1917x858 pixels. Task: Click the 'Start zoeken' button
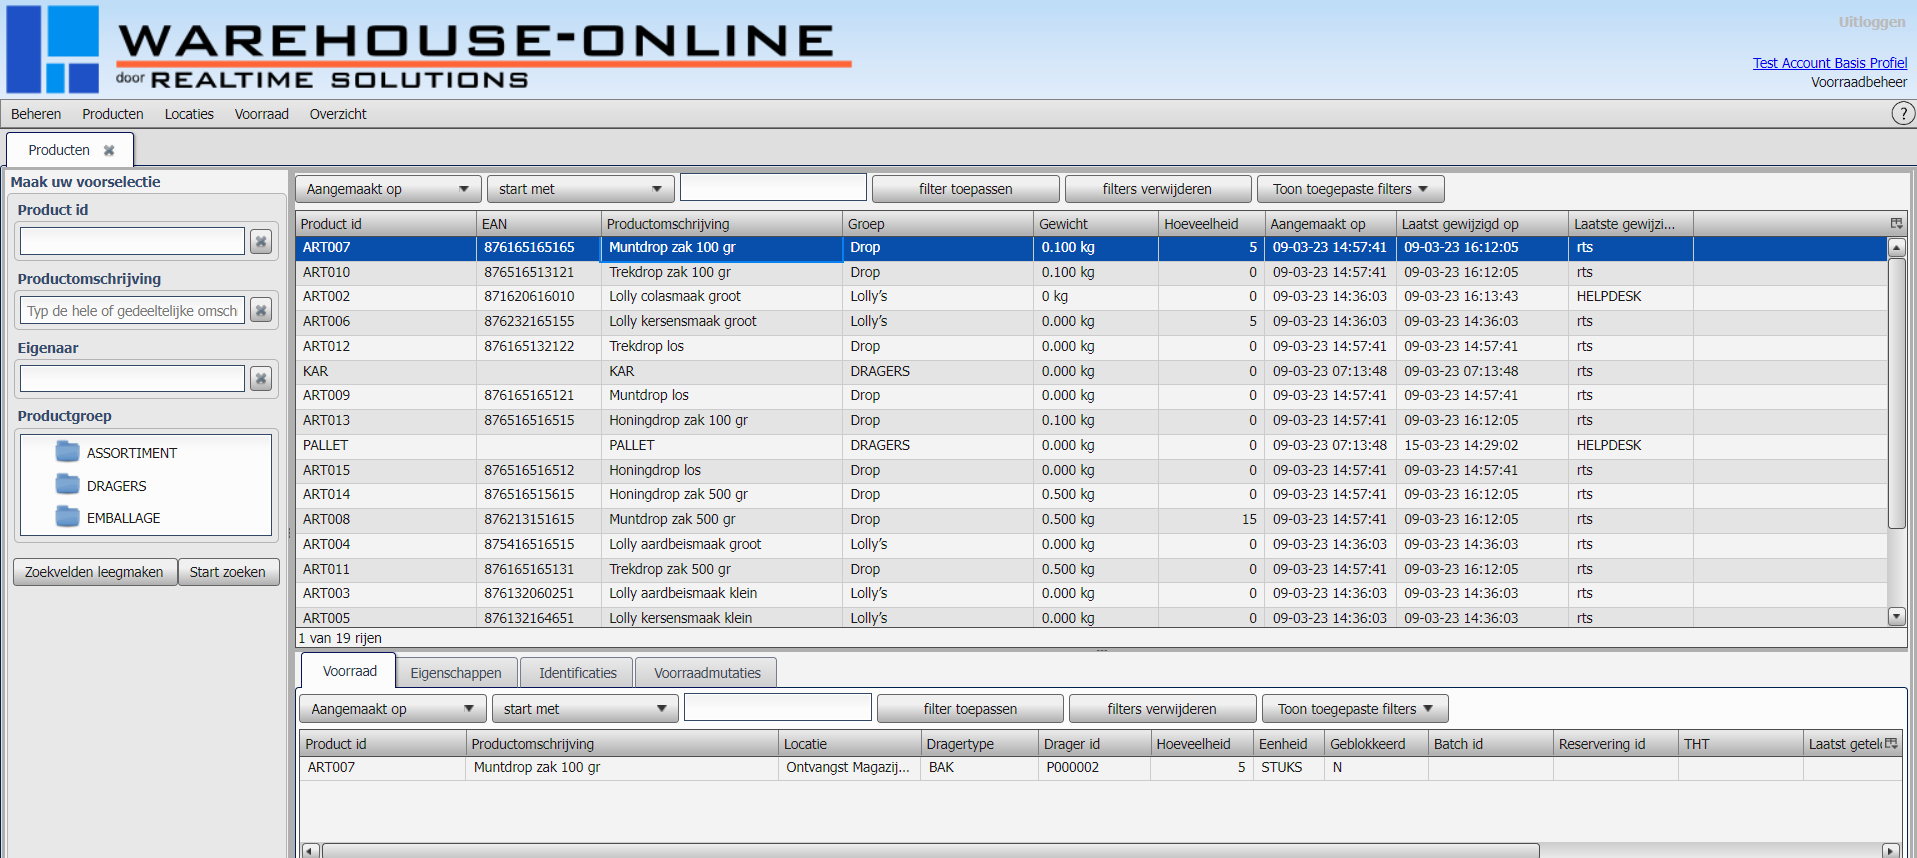pos(228,572)
